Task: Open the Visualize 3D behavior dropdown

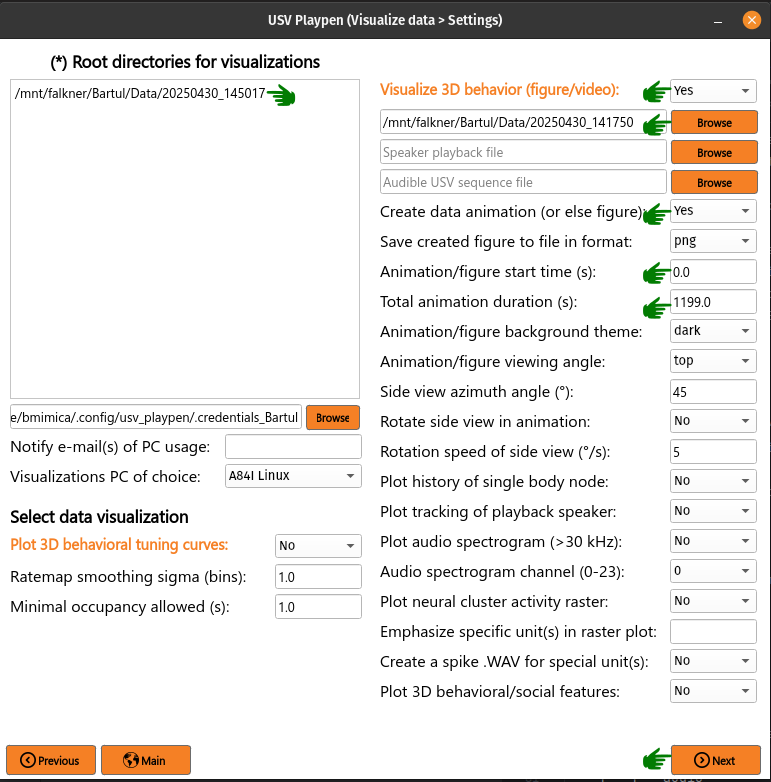Action: [x=713, y=91]
